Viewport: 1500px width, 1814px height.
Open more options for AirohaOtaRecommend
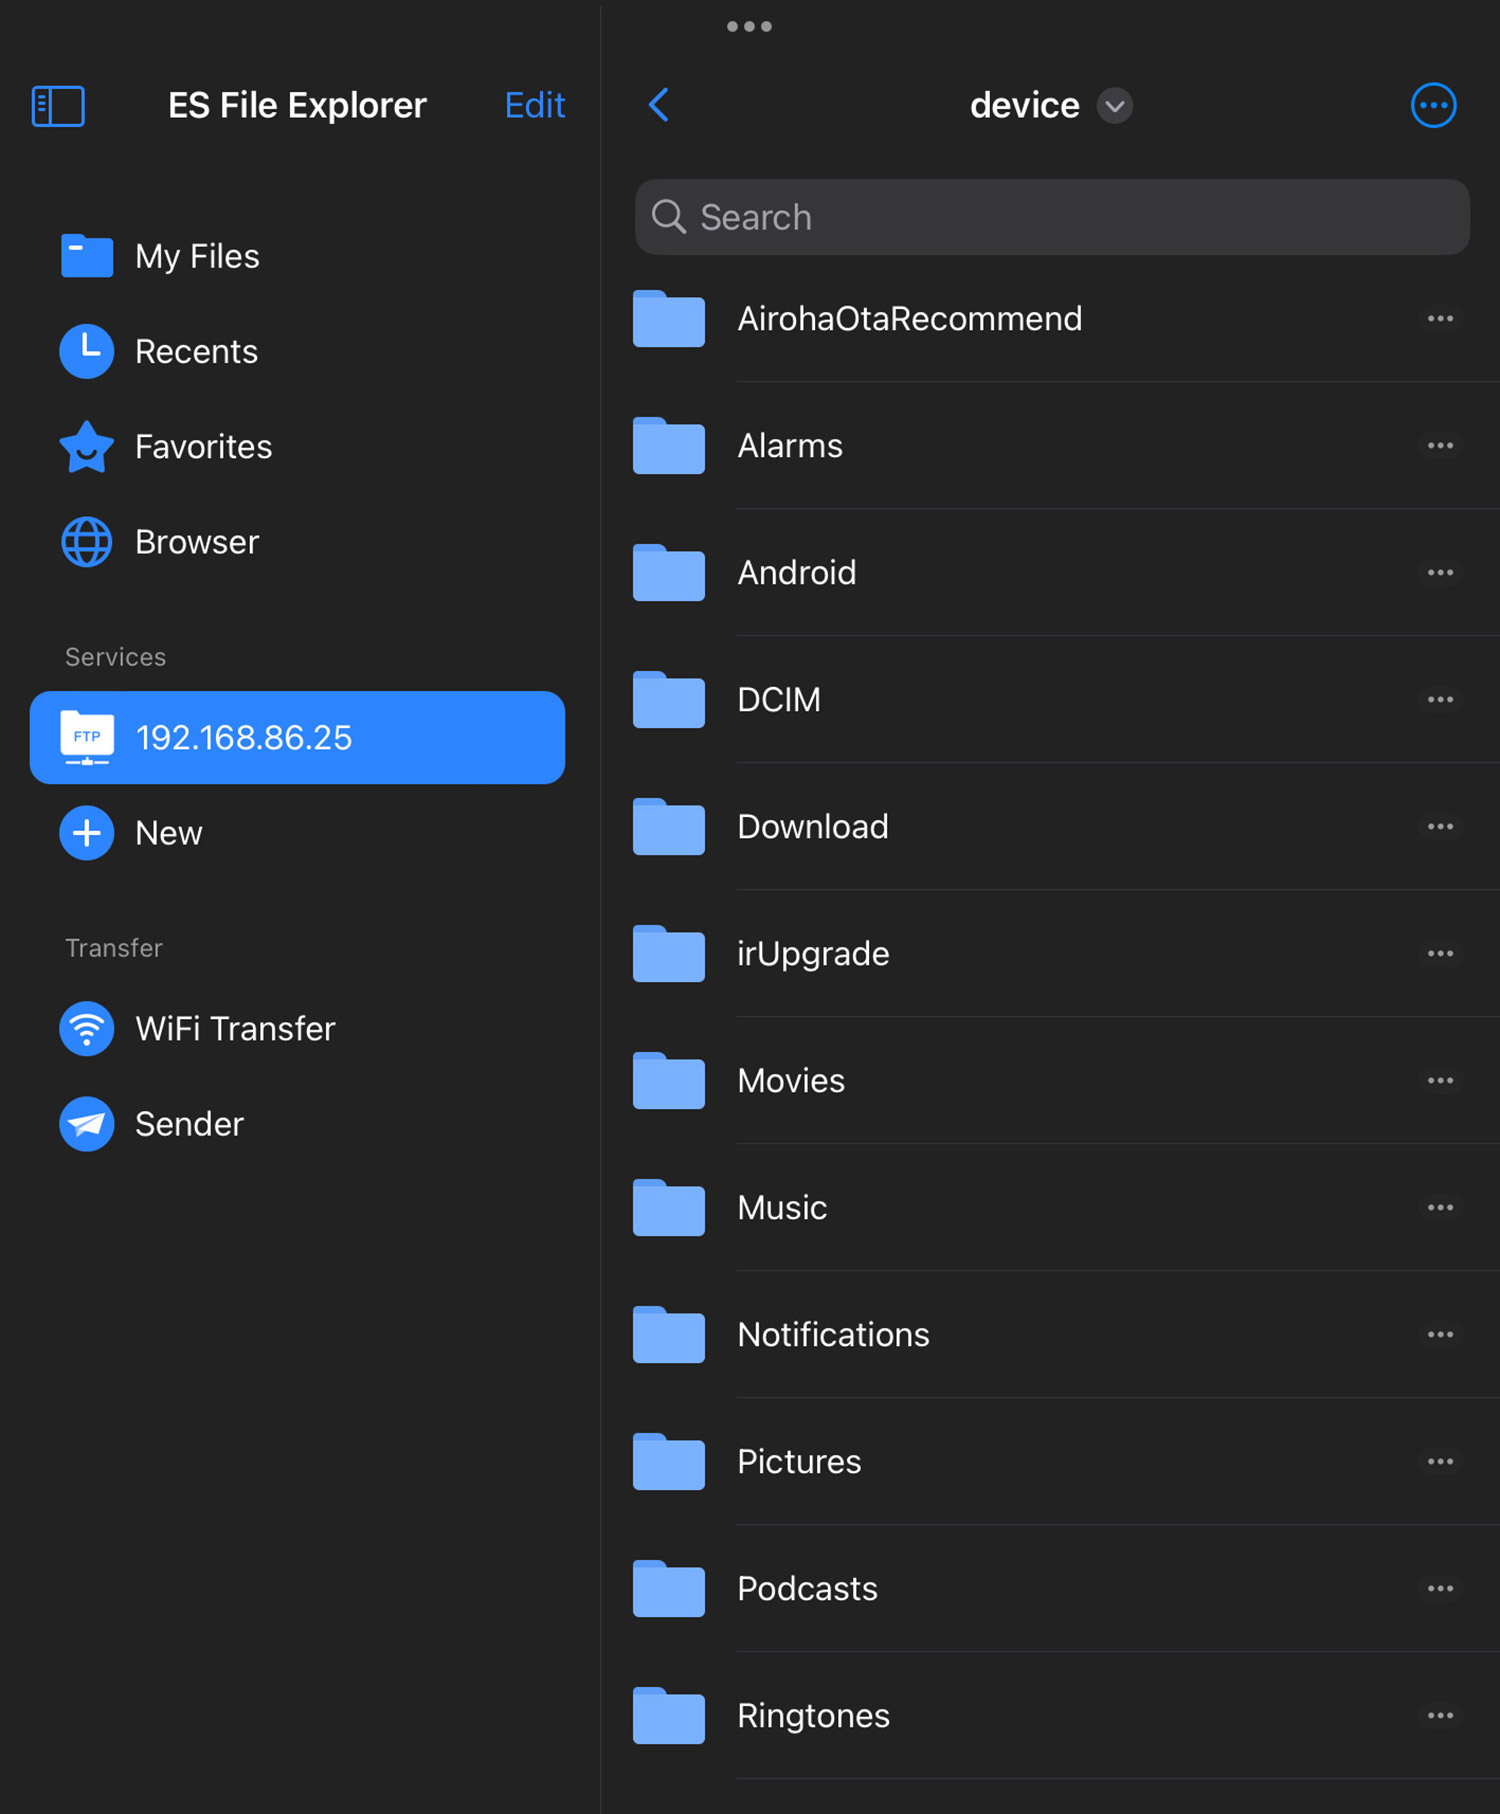tap(1440, 319)
